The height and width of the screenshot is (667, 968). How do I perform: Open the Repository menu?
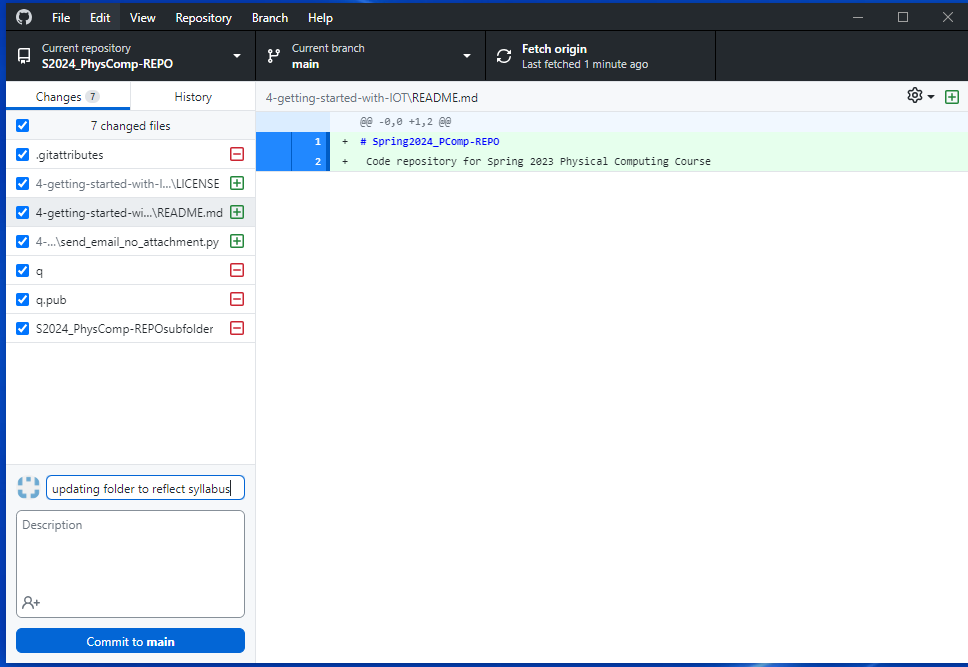pos(203,18)
